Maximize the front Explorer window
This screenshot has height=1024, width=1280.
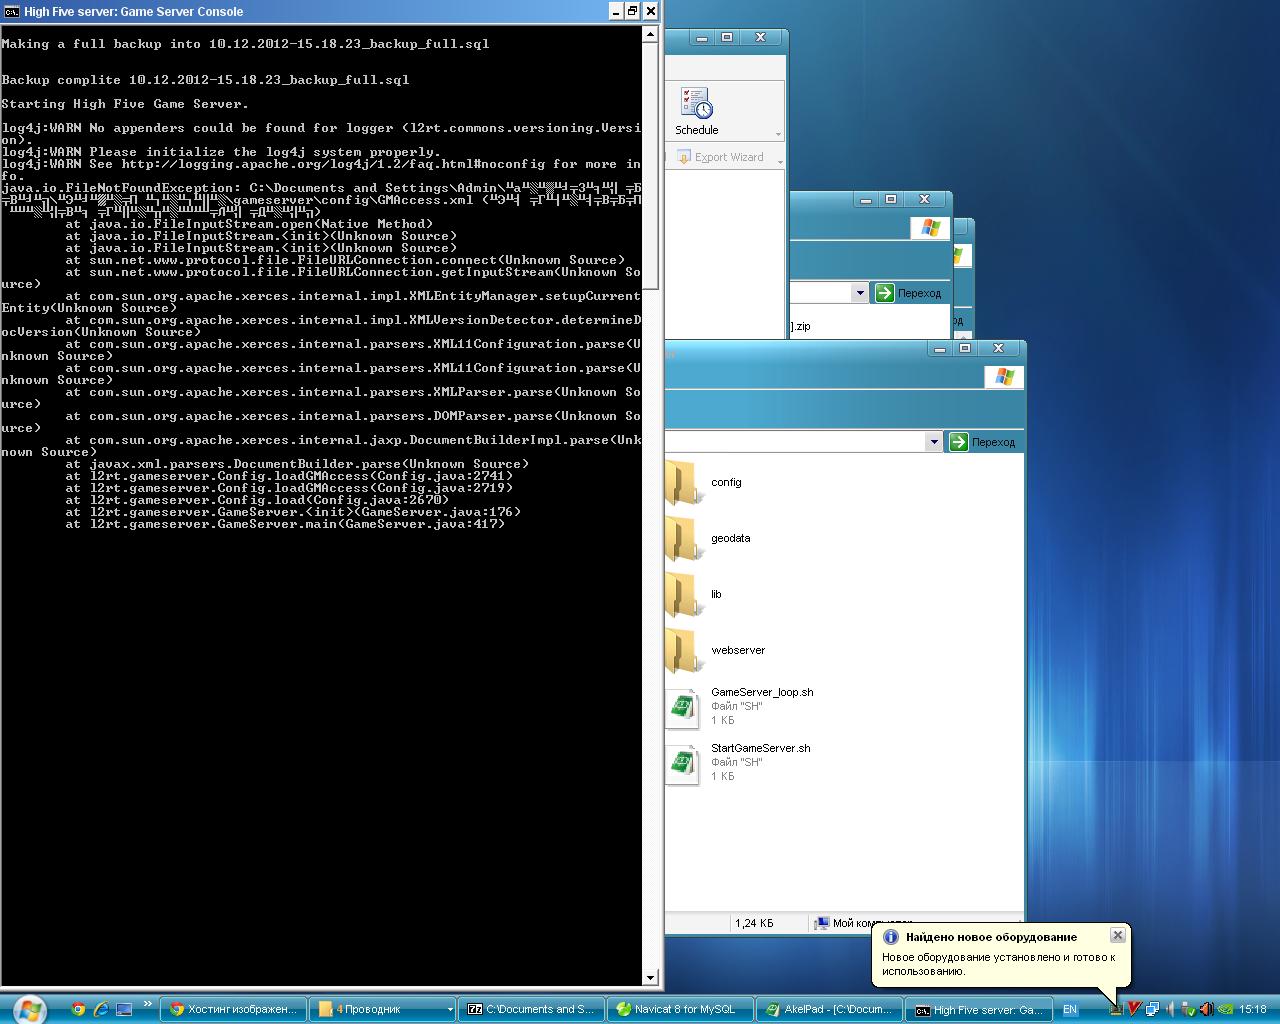pyautogui.click(x=965, y=348)
